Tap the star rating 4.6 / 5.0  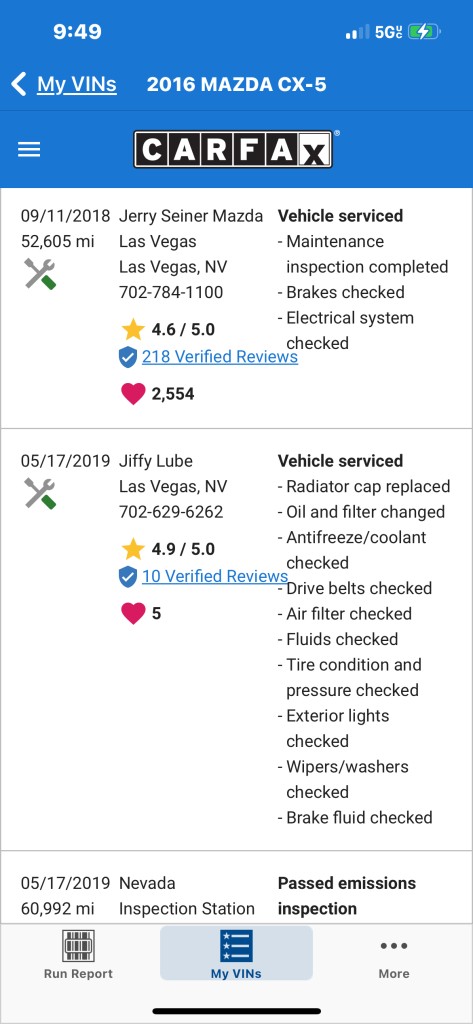tap(169, 329)
